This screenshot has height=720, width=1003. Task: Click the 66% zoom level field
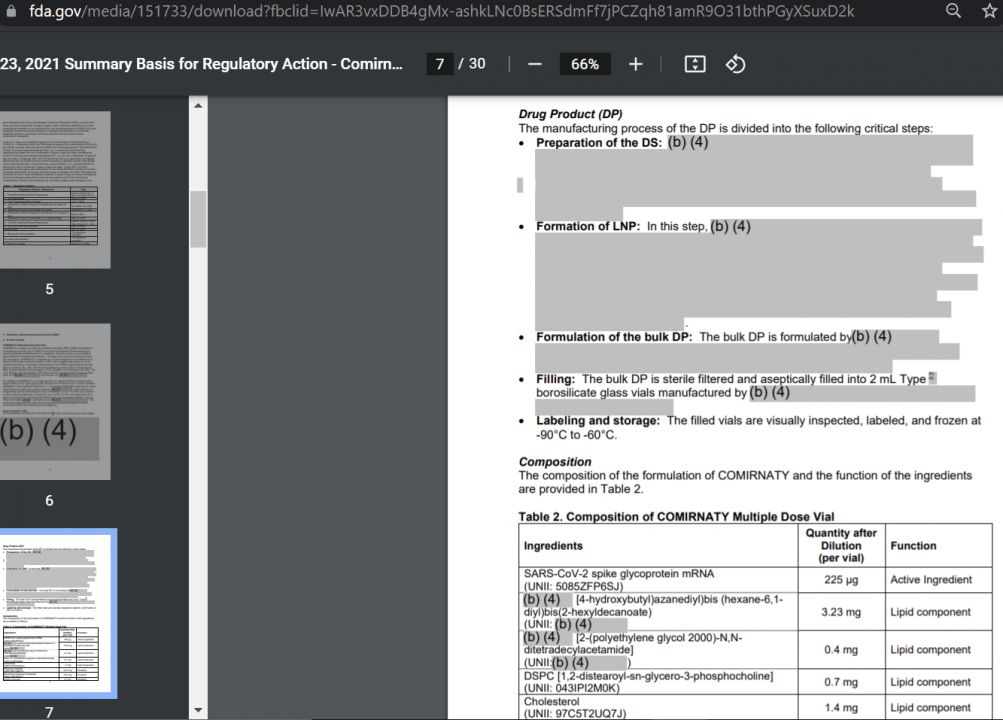[585, 64]
